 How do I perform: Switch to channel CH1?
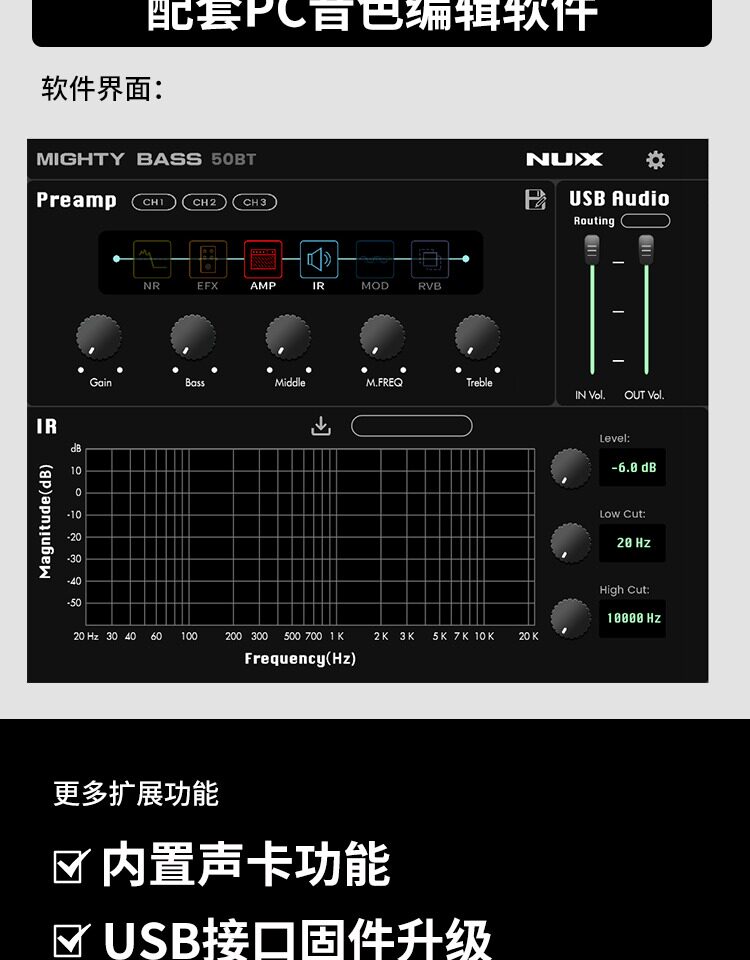click(154, 202)
